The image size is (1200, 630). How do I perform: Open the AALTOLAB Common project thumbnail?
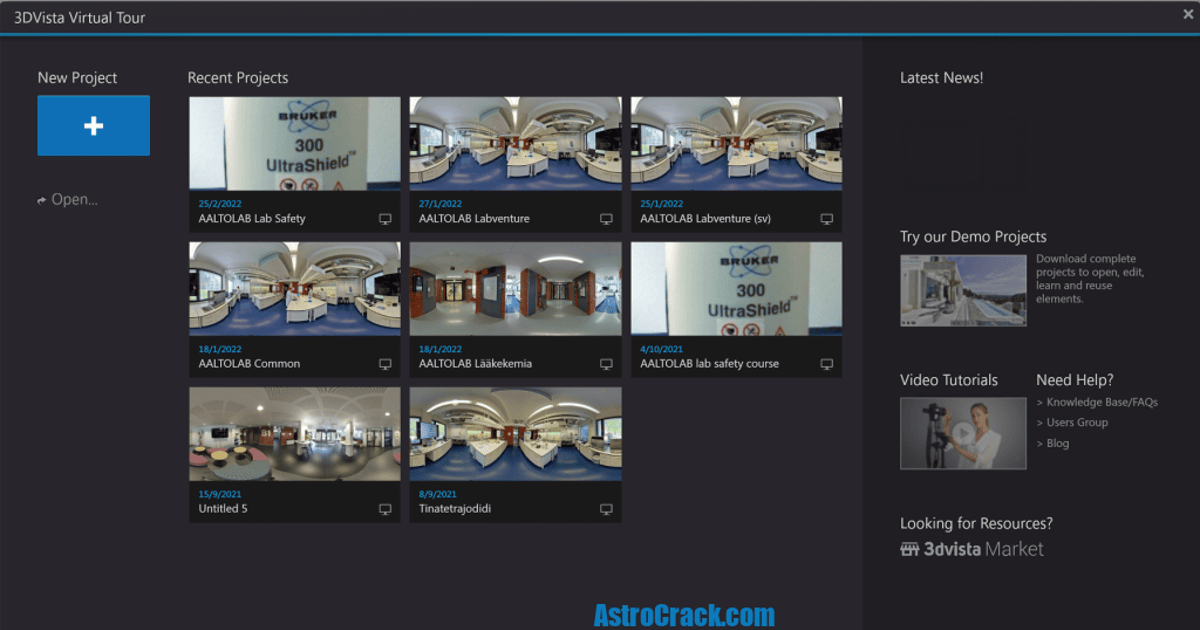(294, 290)
